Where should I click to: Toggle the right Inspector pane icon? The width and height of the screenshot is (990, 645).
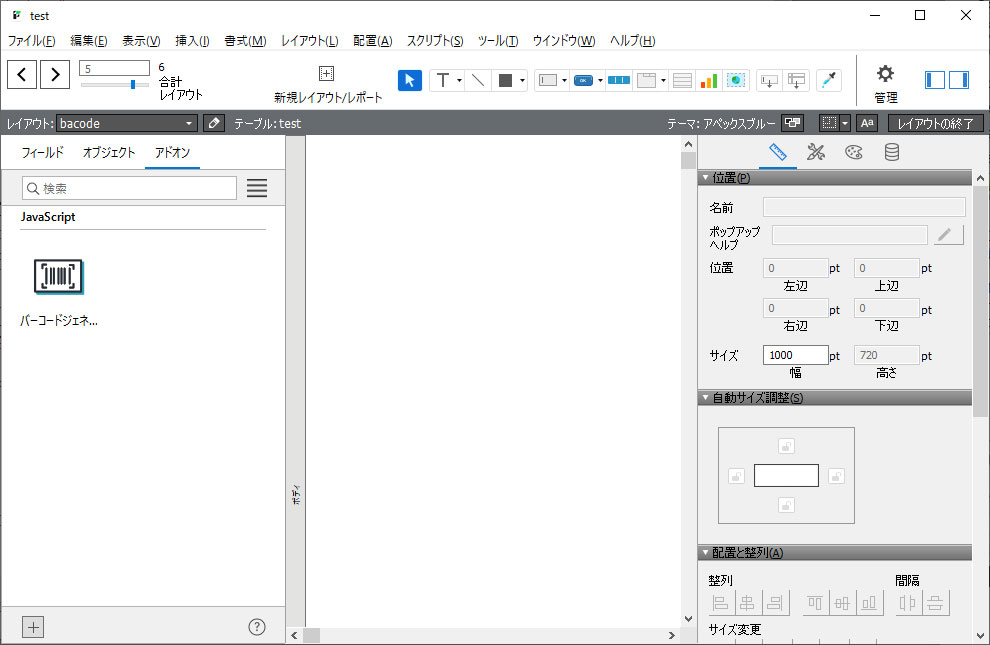[x=958, y=80]
